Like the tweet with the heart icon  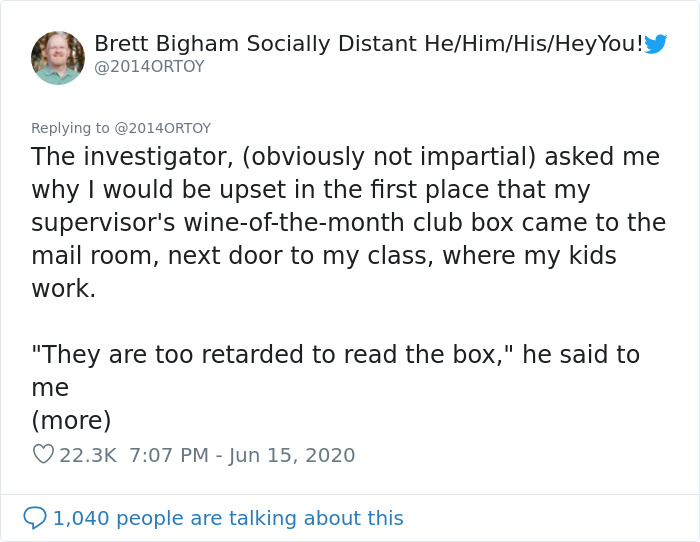[x=42, y=454]
